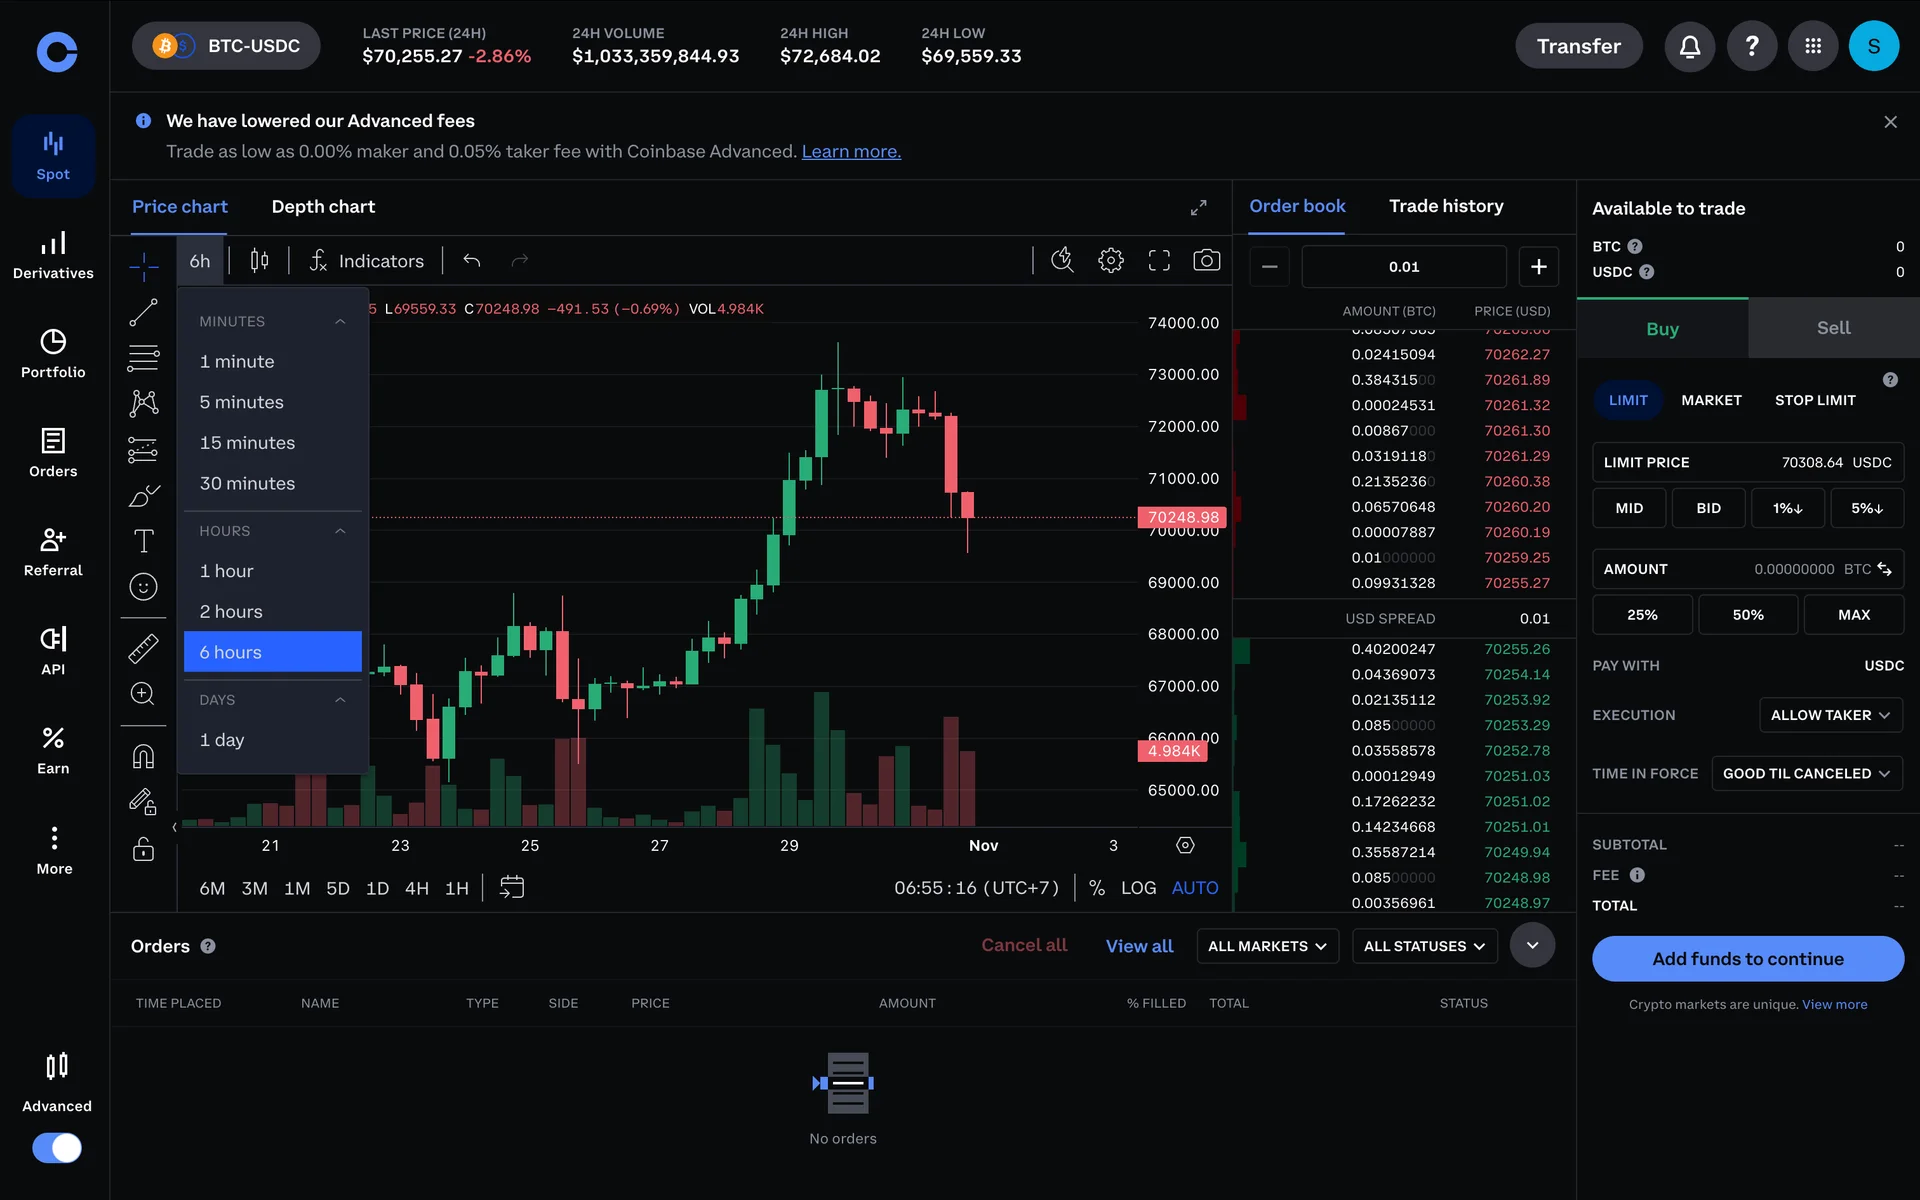Select the trend line drawing tool
Screen dimensions: 1920x1200
143,313
